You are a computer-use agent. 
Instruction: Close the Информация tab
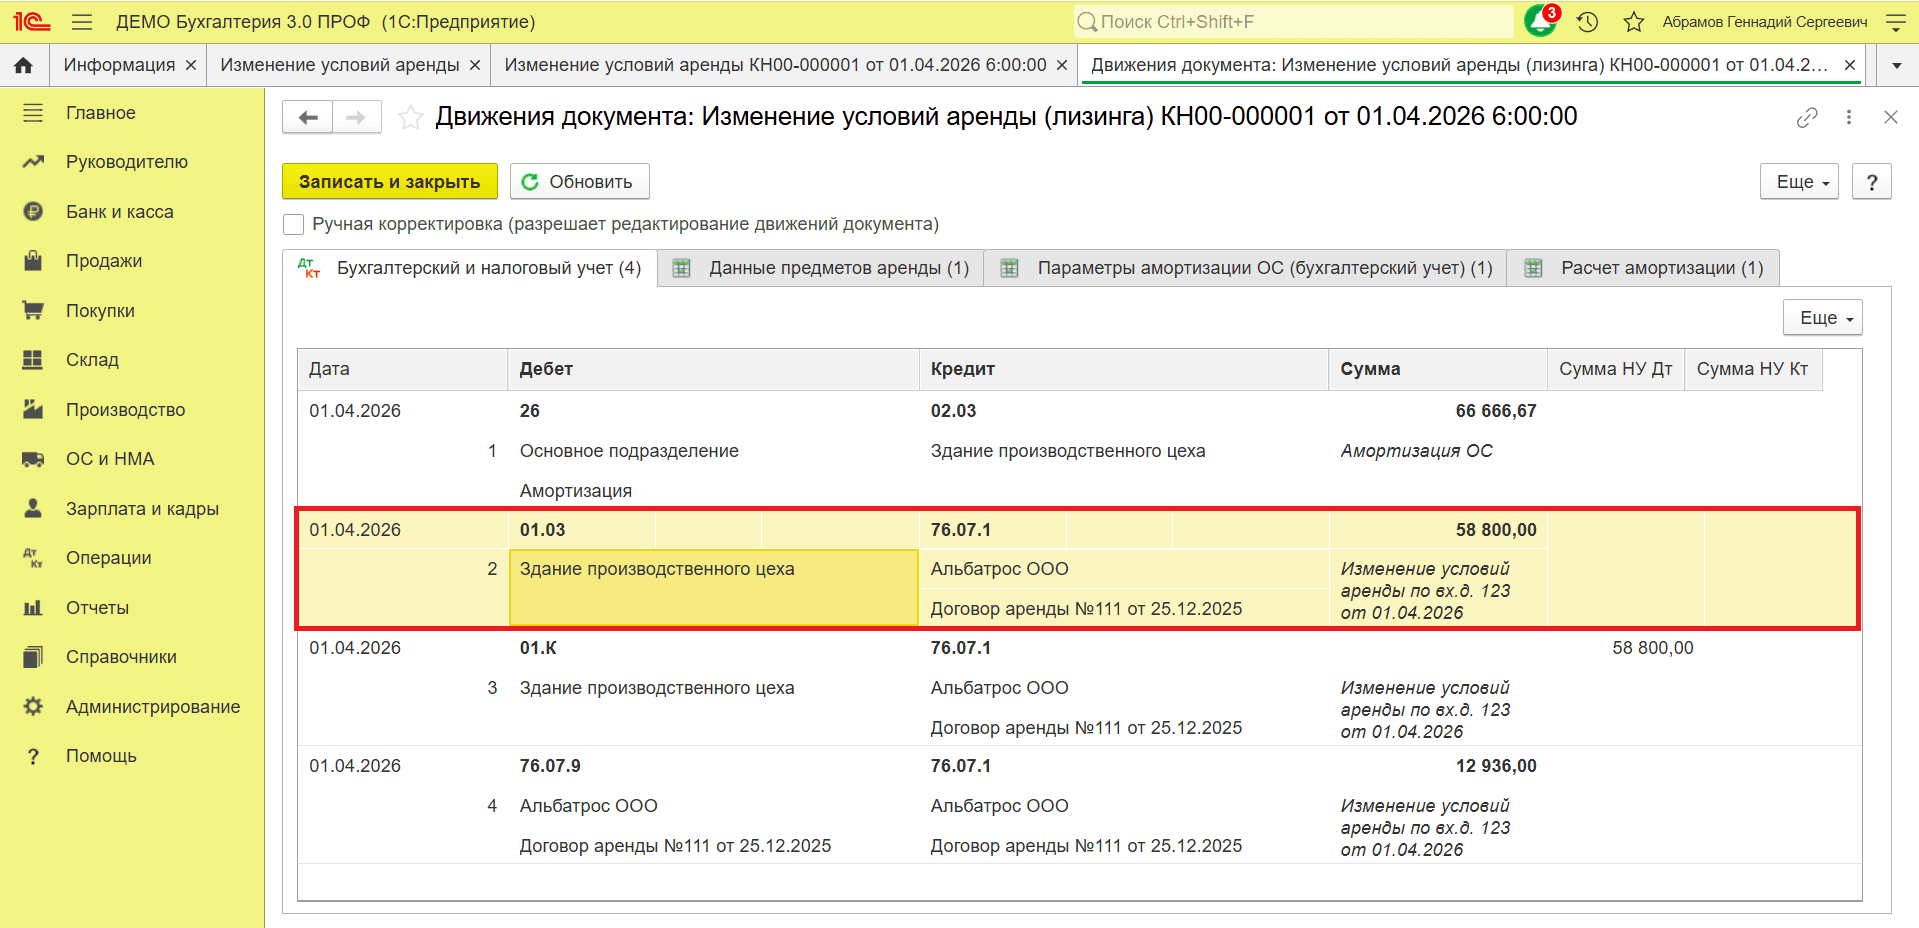click(x=190, y=65)
